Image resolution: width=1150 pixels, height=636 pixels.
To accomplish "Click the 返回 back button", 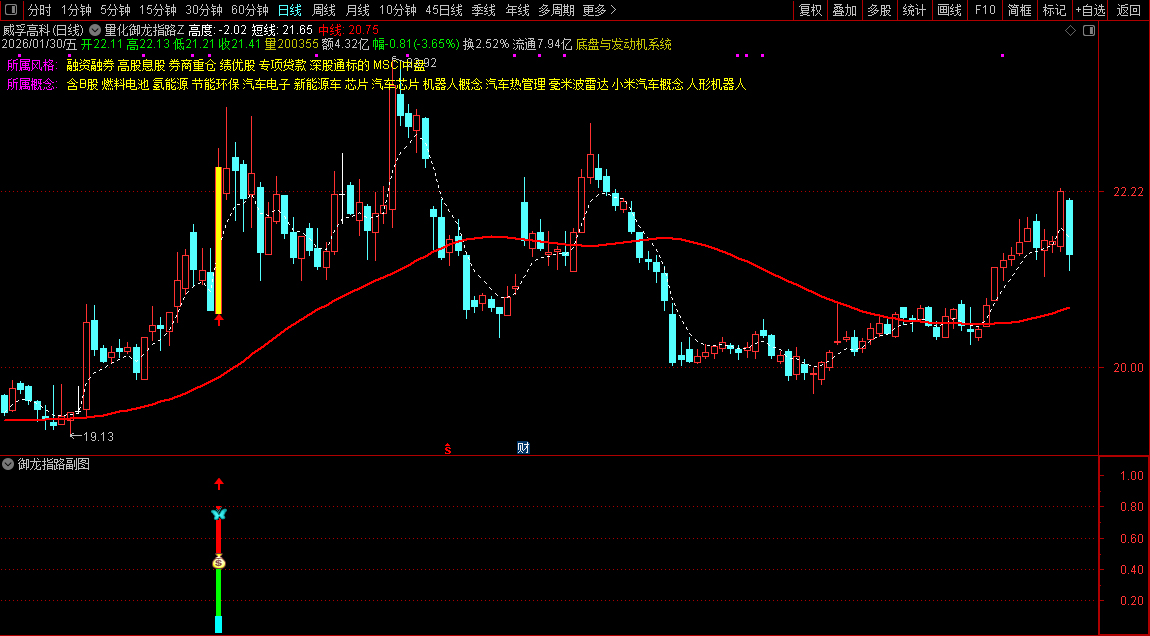I will coord(1129,10).
